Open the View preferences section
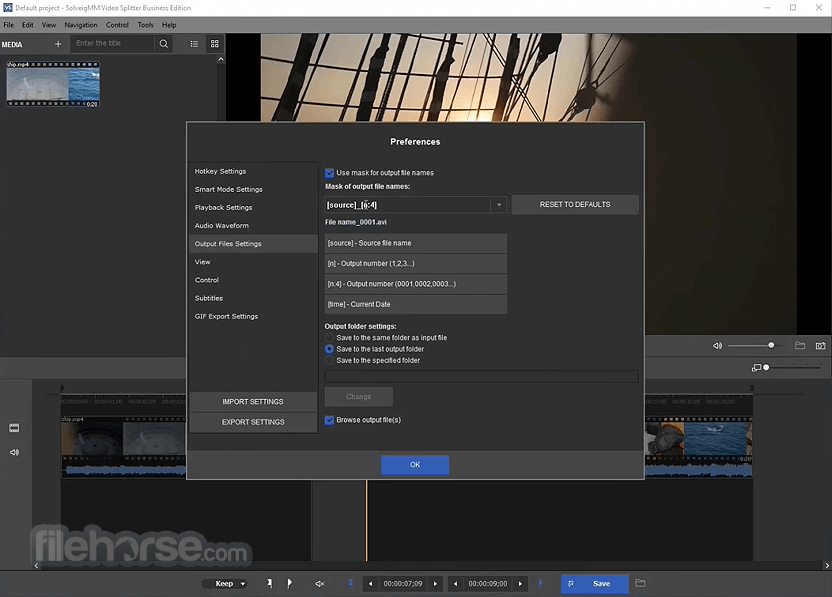 point(254,262)
